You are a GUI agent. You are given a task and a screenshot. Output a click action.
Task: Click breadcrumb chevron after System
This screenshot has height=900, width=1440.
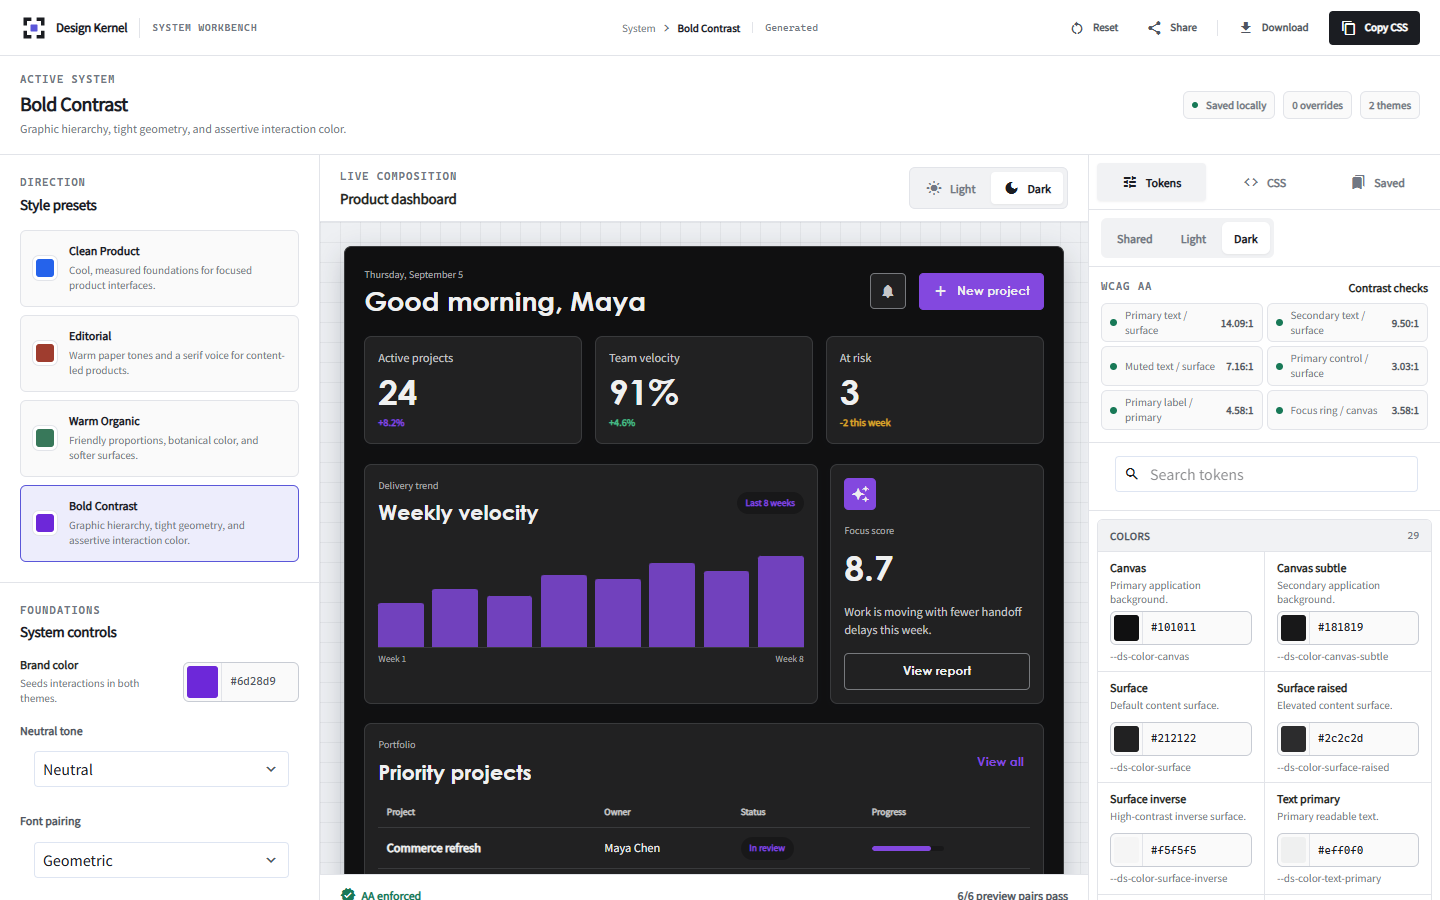click(667, 28)
